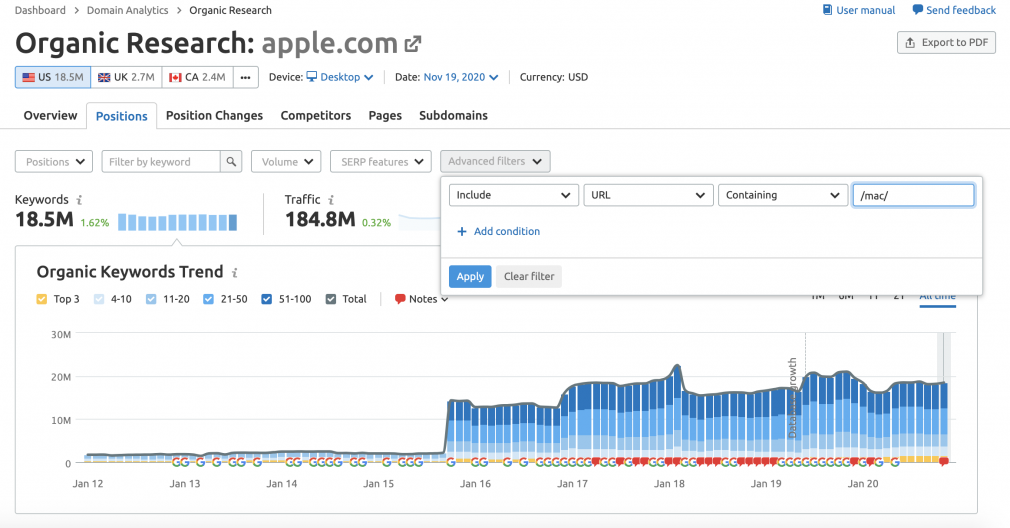Screen dimensions: 1010x528
Task: Open the User manual book icon link
Action: [828, 10]
